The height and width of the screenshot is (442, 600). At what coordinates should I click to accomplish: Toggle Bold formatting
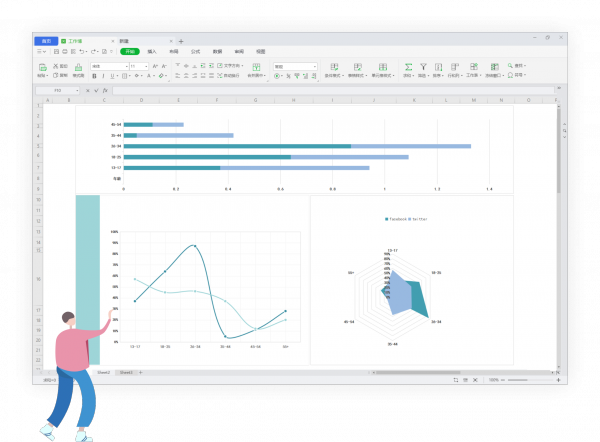tap(94, 75)
